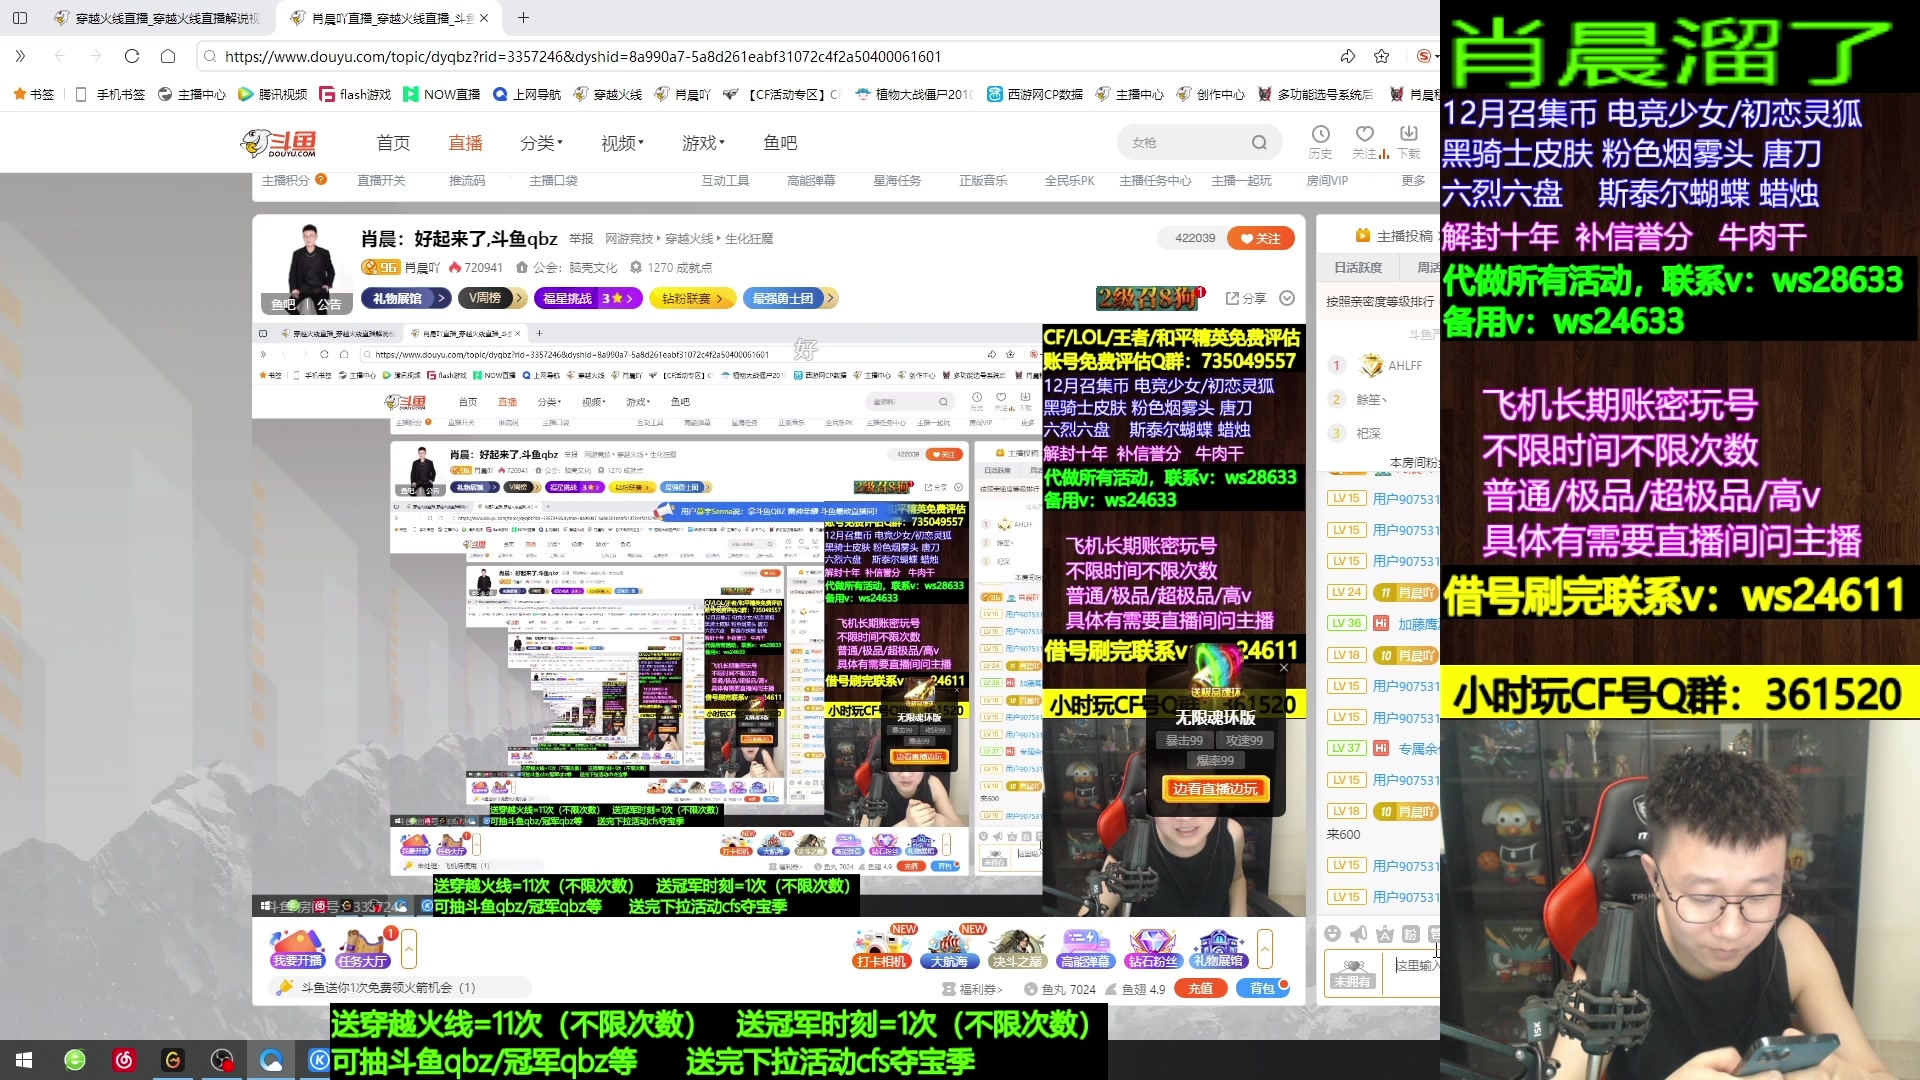Star this page in address bar
Viewport: 1920px width, 1080px height.
[x=1381, y=56]
